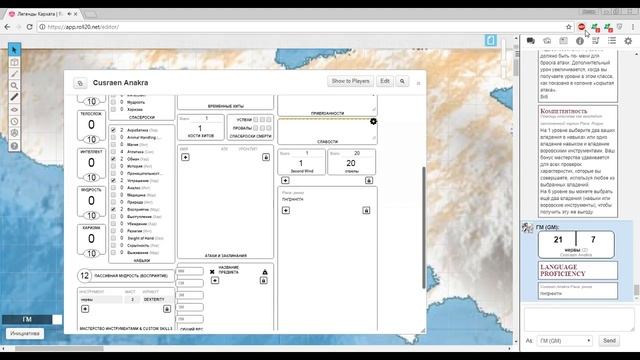Click the magnifier button in sheet header
The width and height of the screenshot is (640, 360).
pos(402,81)
